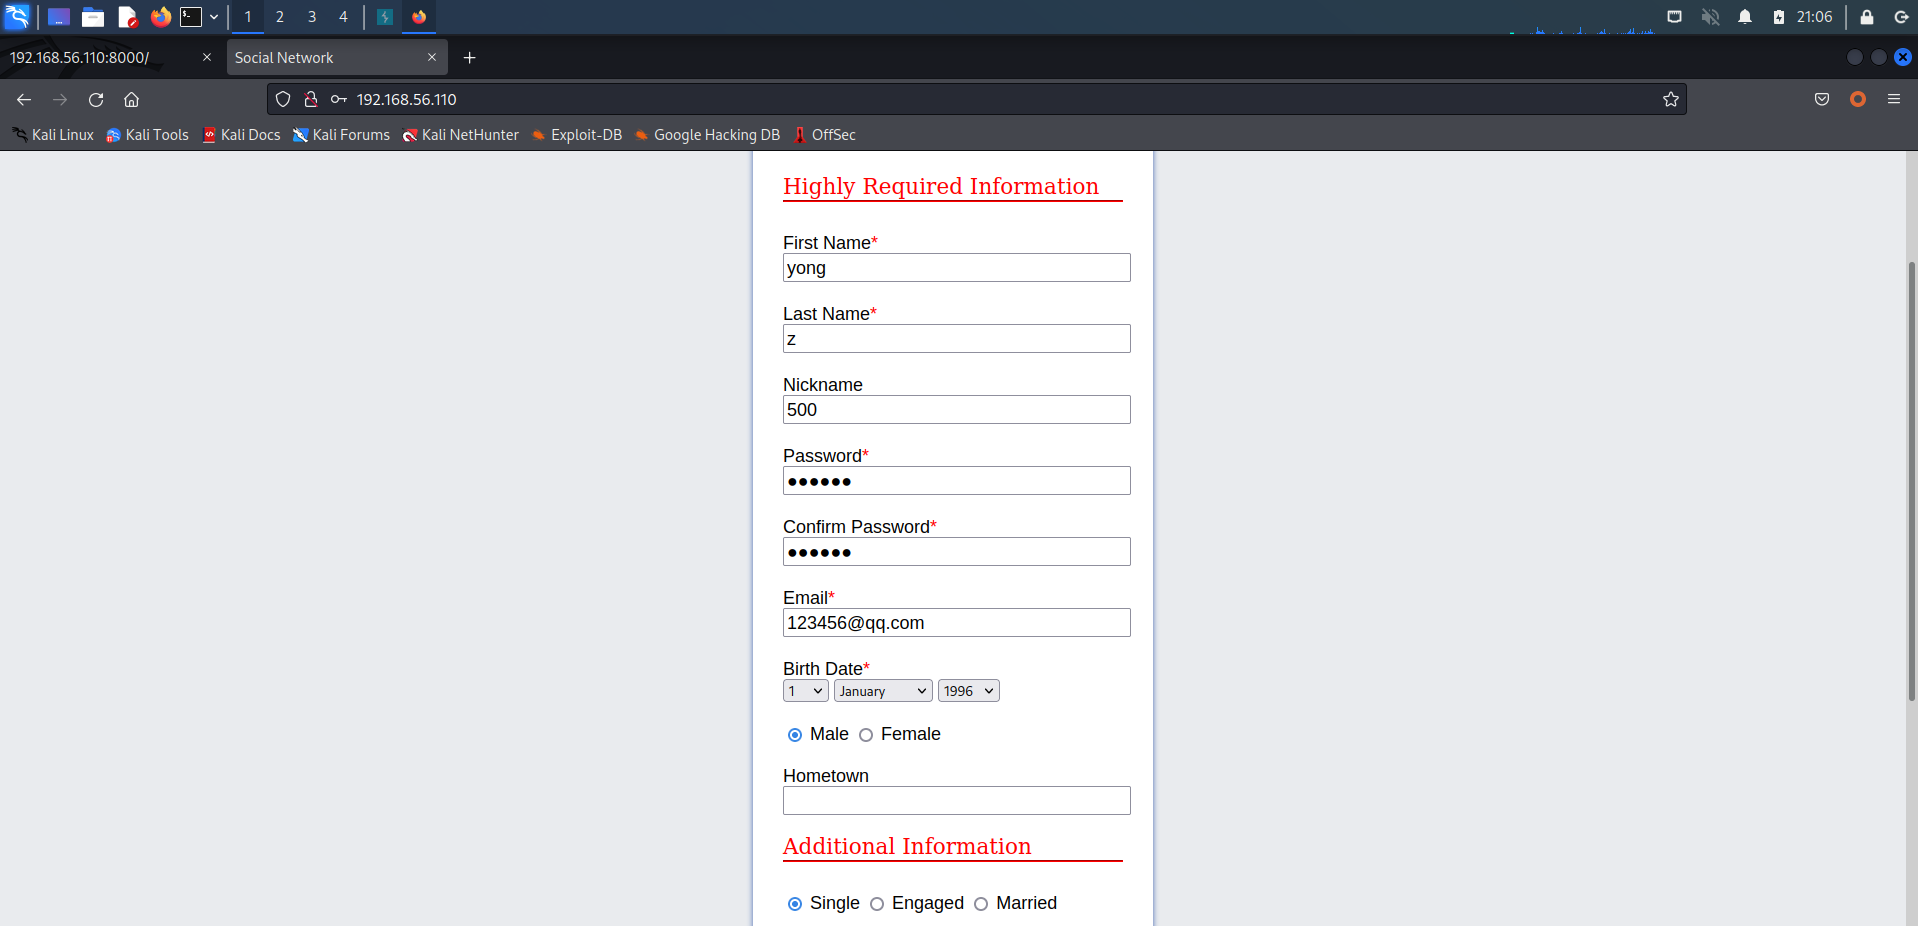Open the Save to Pocket icon
The width and height of the screenshot is (1918, 926).
[x=1822, y=99]
